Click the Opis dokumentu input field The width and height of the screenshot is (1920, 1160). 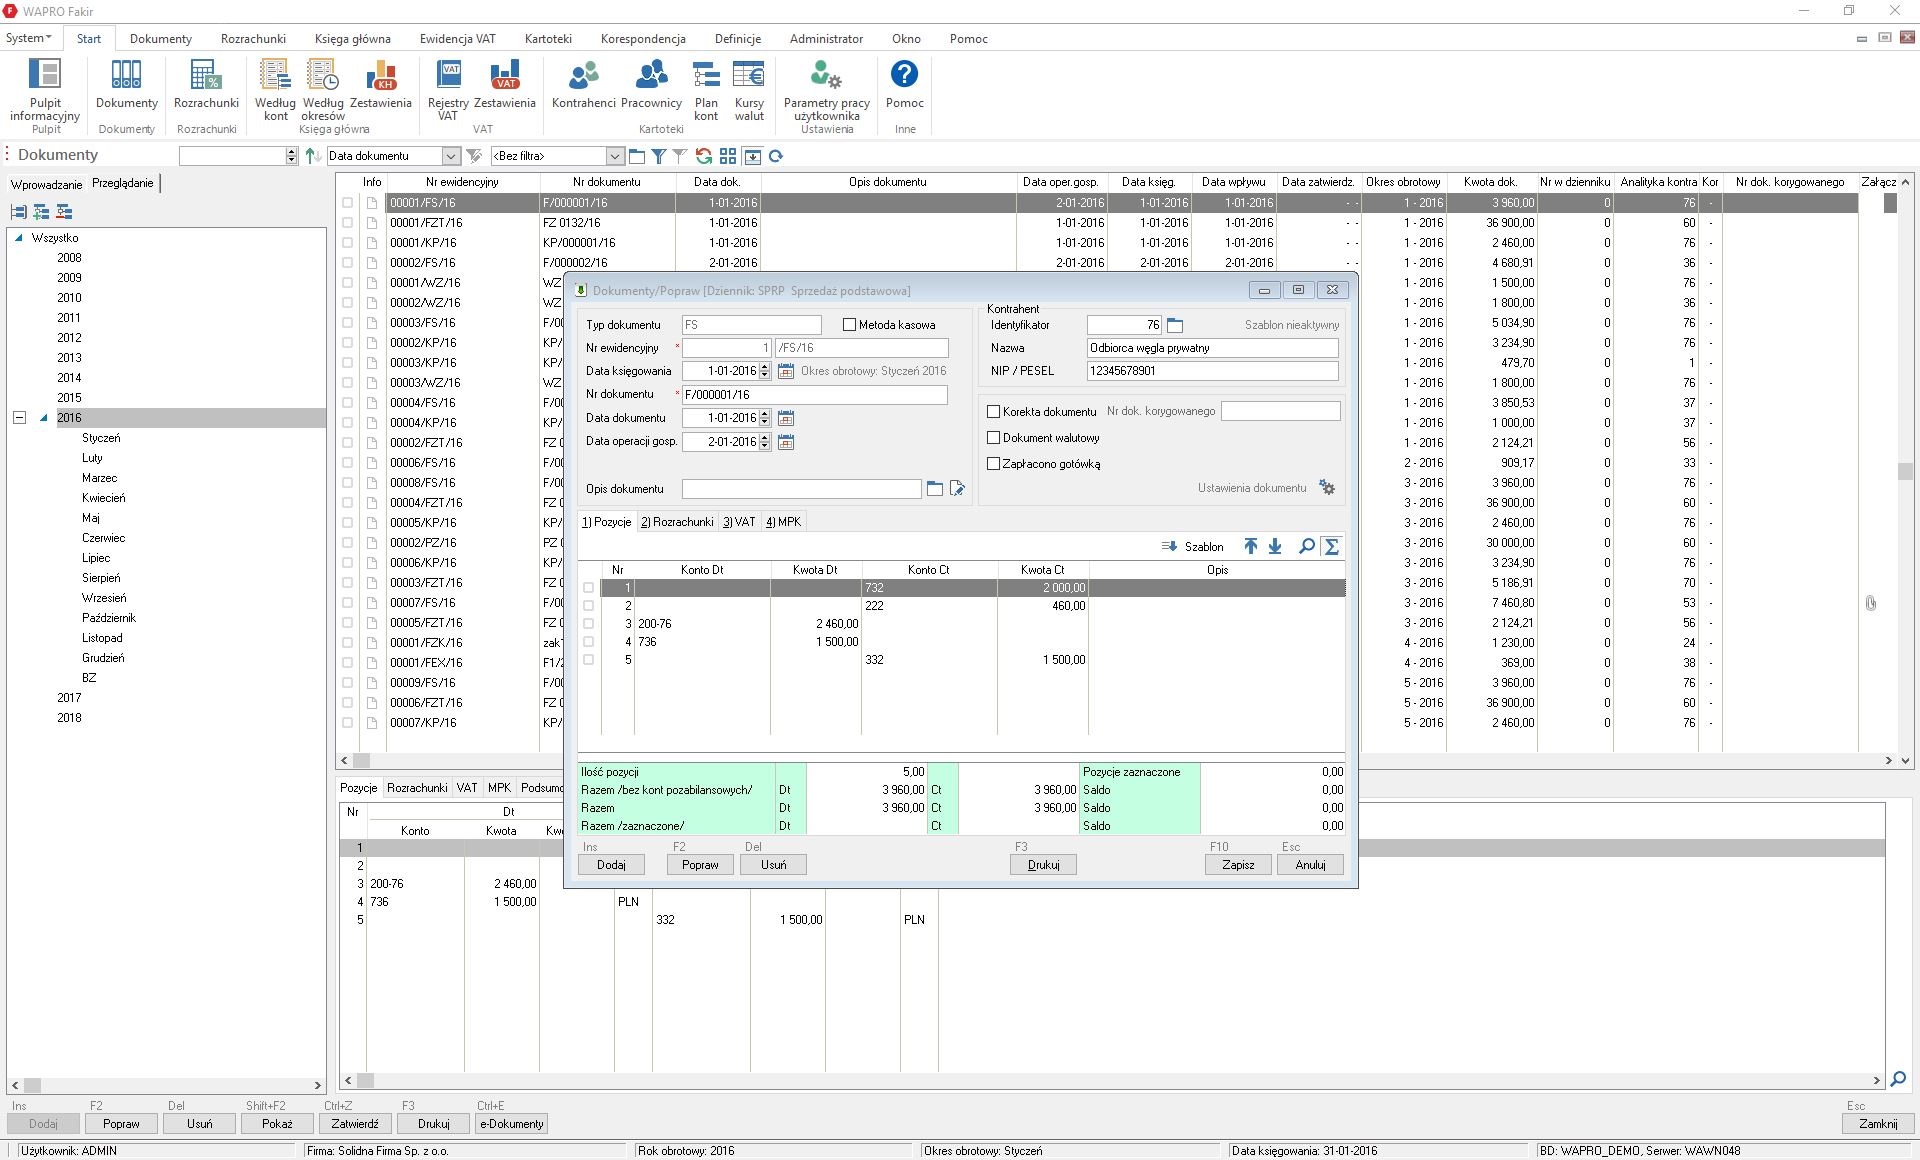800,489
